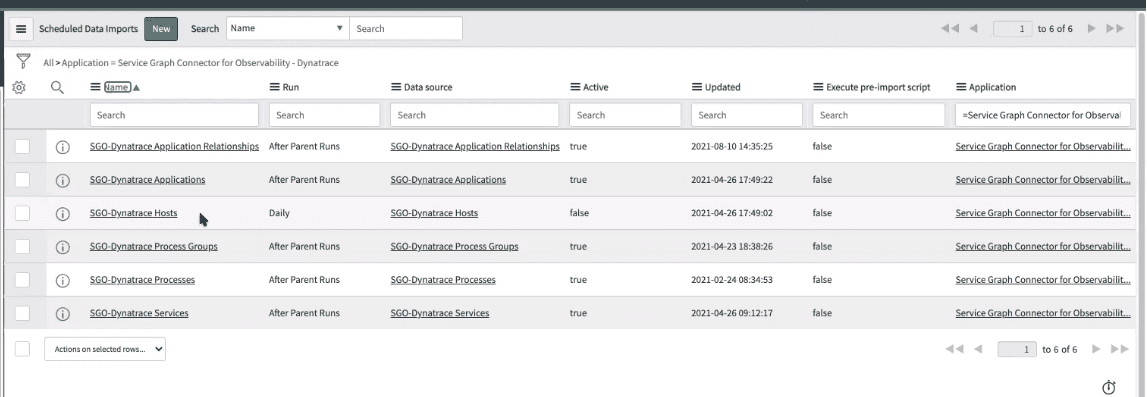Click the Active column search box
This screenshot has width=1147, height=397.
pyautogui.click(x=625, y=115)
